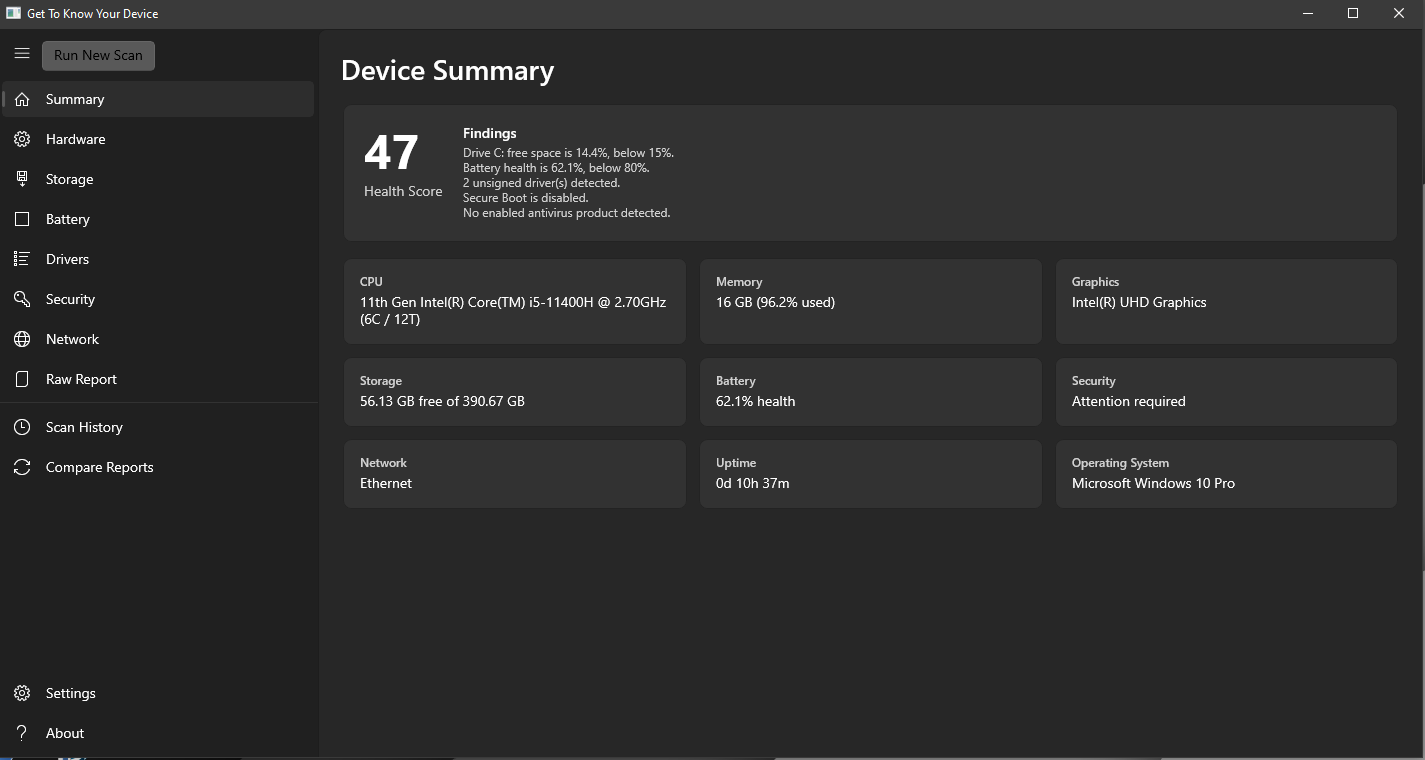Open Hardware via its gear icon
Image resolution: width=1425 pixels, height=760 pixels.
pyautogui.click(x=22, y=139)
